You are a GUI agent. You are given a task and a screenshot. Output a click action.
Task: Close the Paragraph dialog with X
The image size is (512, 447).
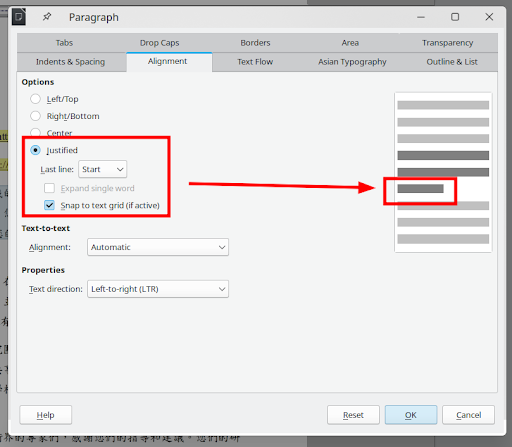pyautogui.click(x=489, y=17)
